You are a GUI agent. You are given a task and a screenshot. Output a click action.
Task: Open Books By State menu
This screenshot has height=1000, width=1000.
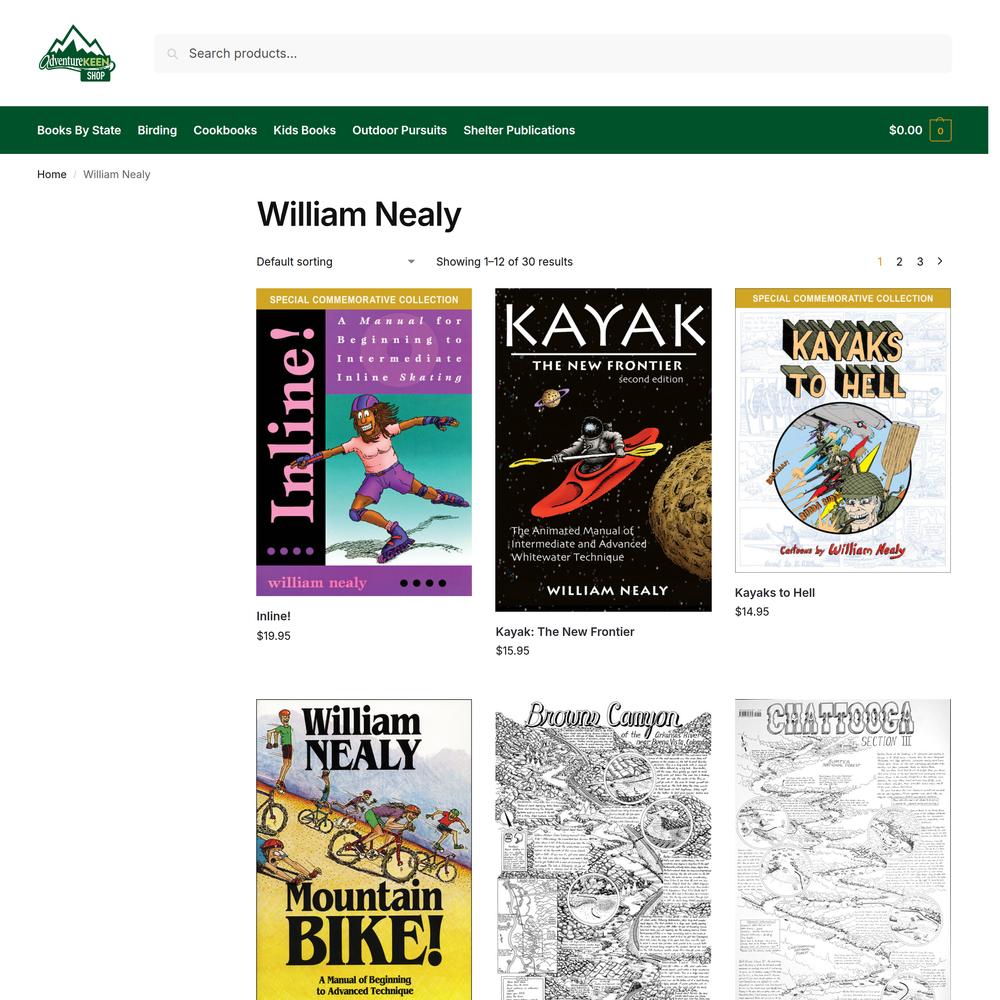79,130
